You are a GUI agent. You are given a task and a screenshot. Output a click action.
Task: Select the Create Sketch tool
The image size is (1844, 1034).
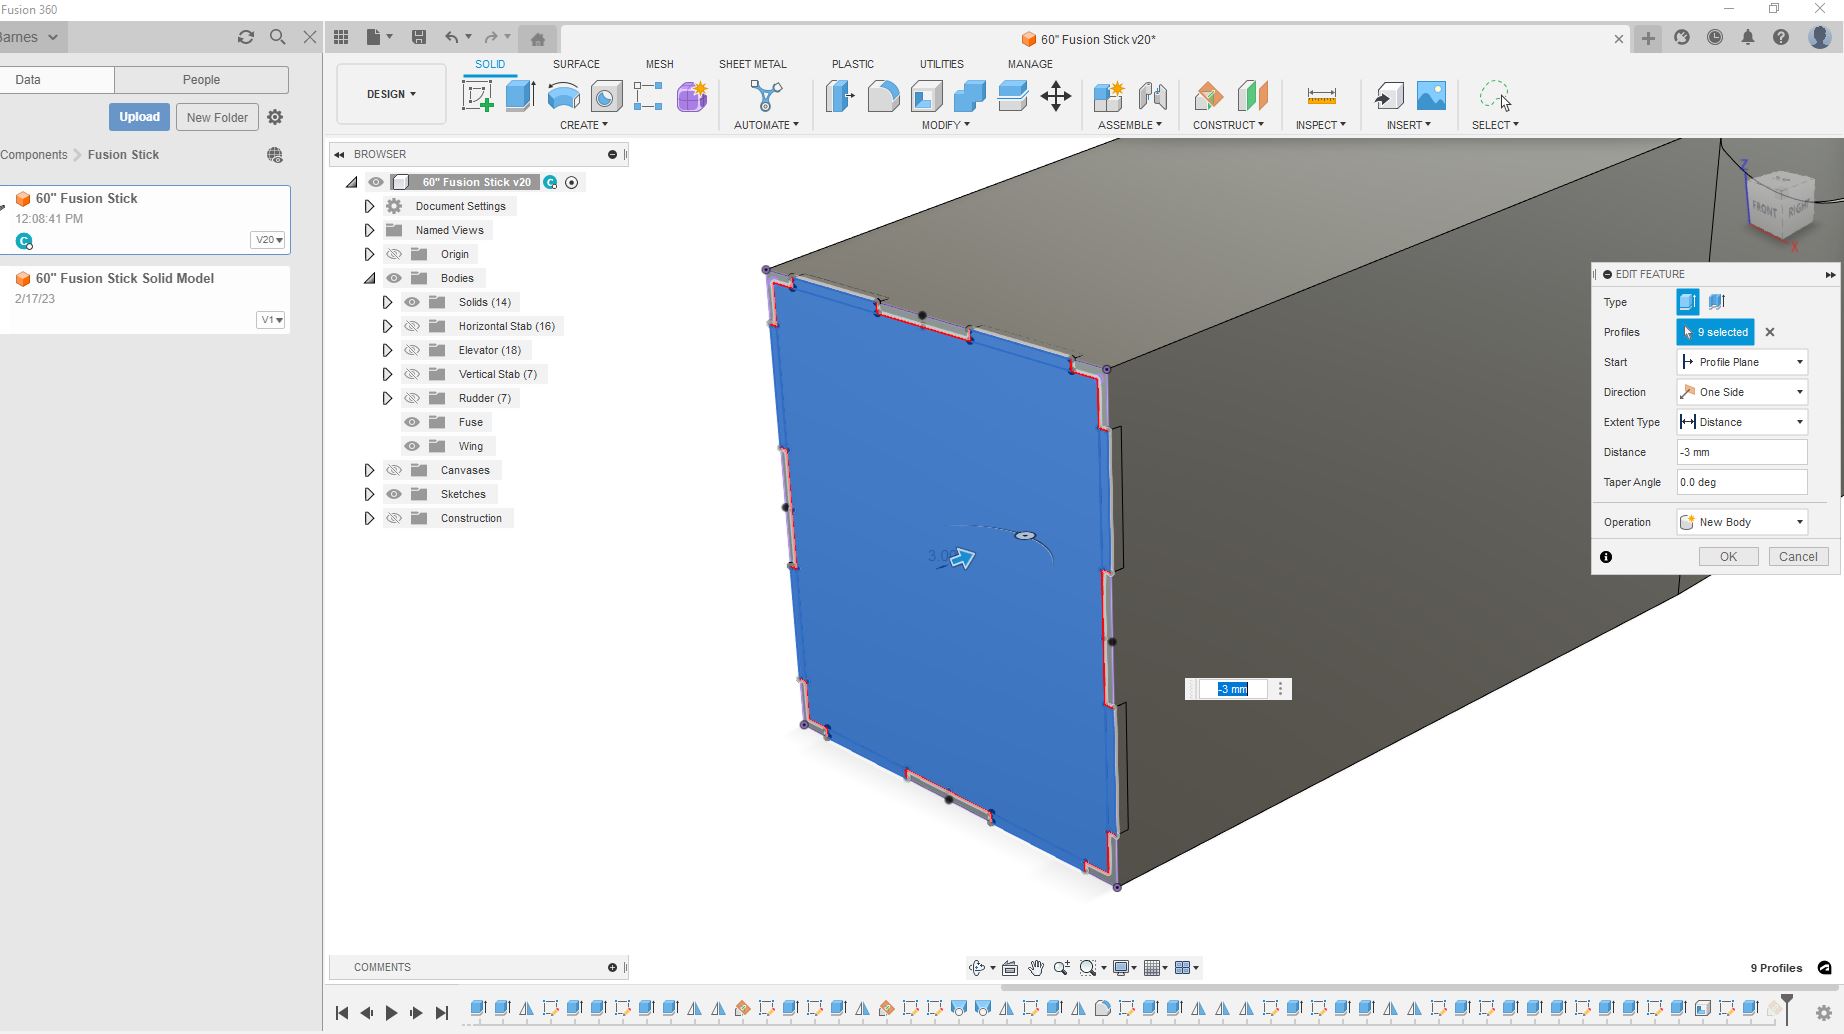tap(477, 96)
